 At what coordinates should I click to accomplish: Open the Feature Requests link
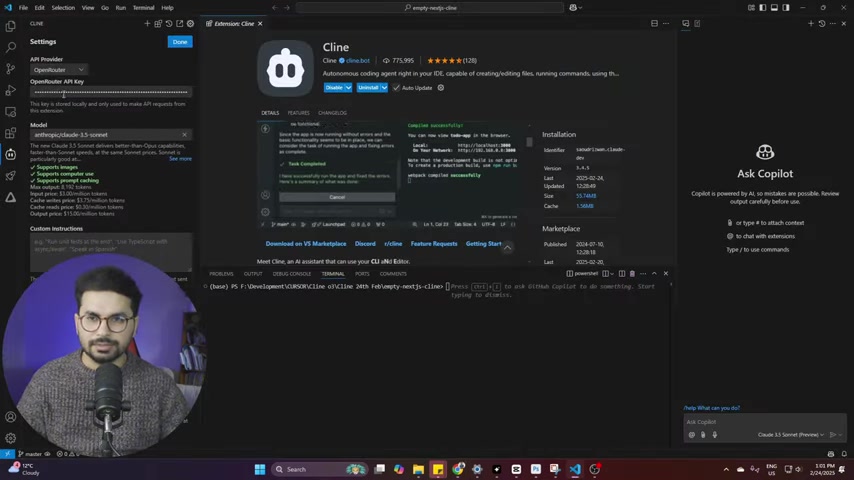coord(434,244)
